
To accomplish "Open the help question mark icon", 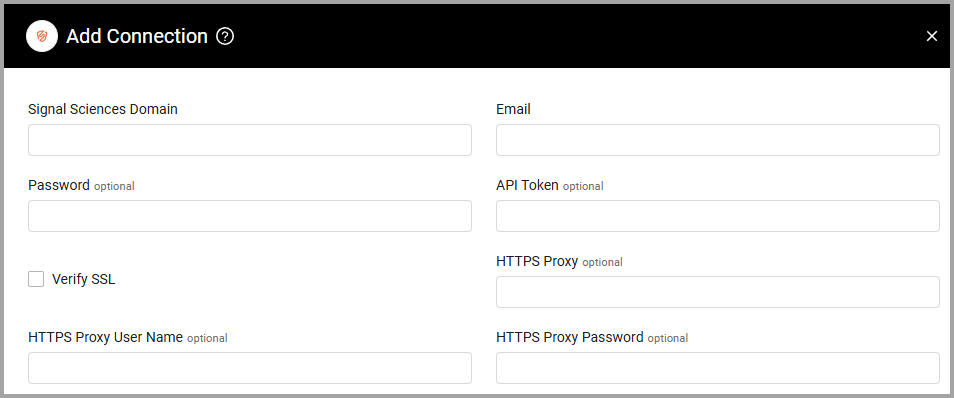I will pyautogui.click(x=225, y=37).
